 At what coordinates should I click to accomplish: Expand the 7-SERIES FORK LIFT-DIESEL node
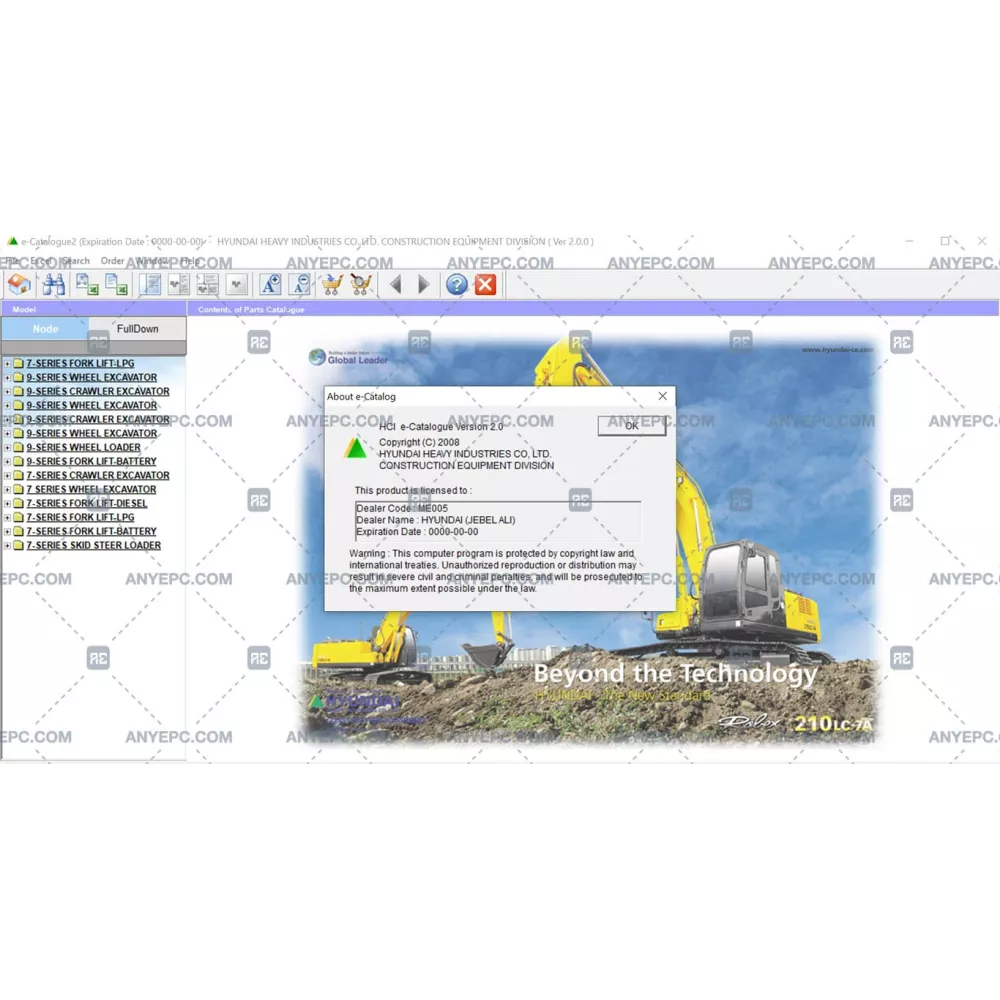(7, 504)
